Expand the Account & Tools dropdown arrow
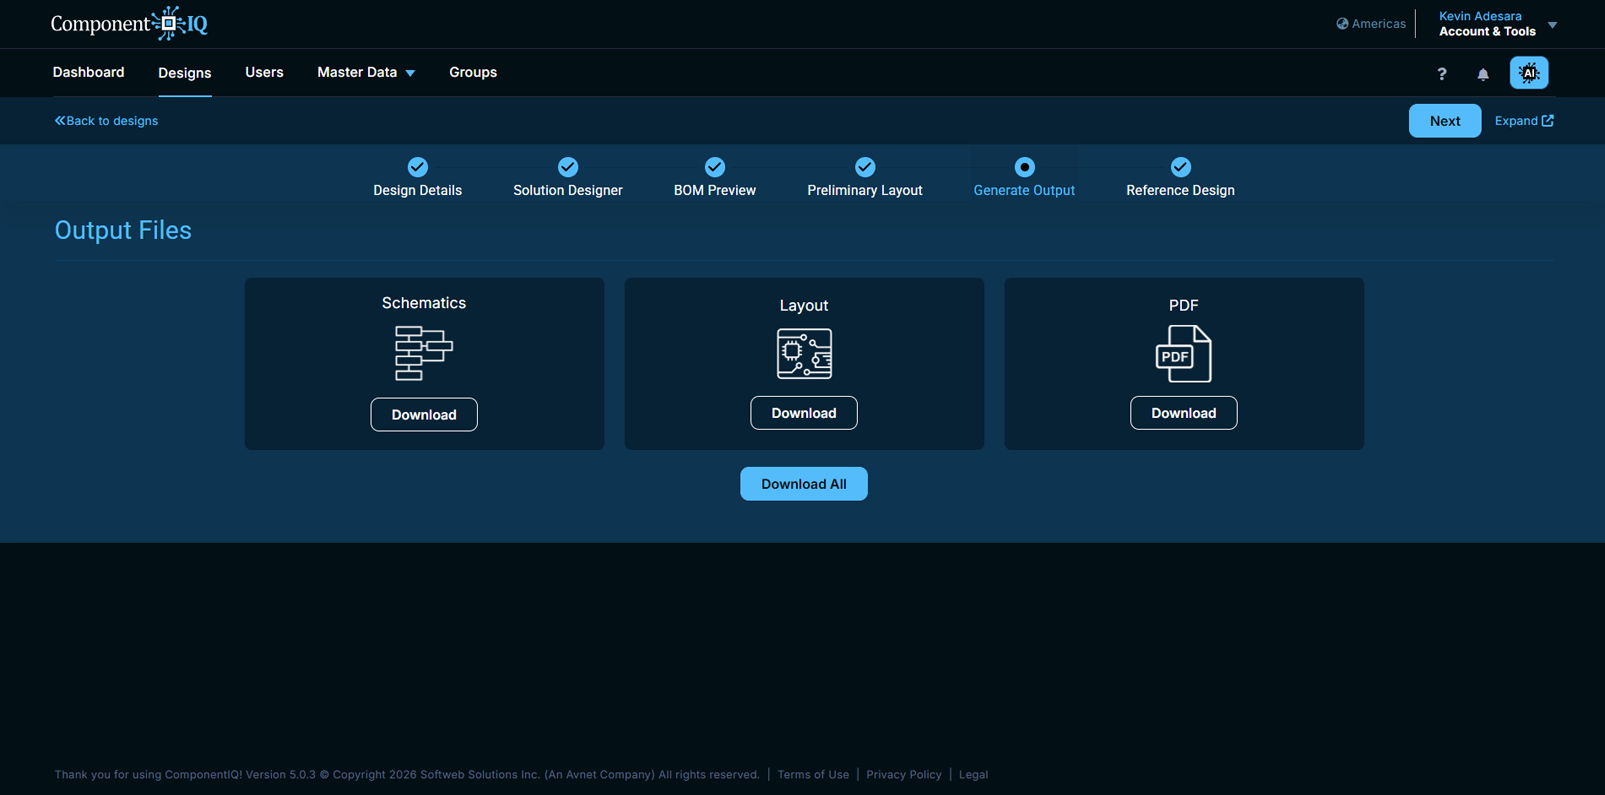This screenshot has height=795, width=1605. tap(1552, 25)
